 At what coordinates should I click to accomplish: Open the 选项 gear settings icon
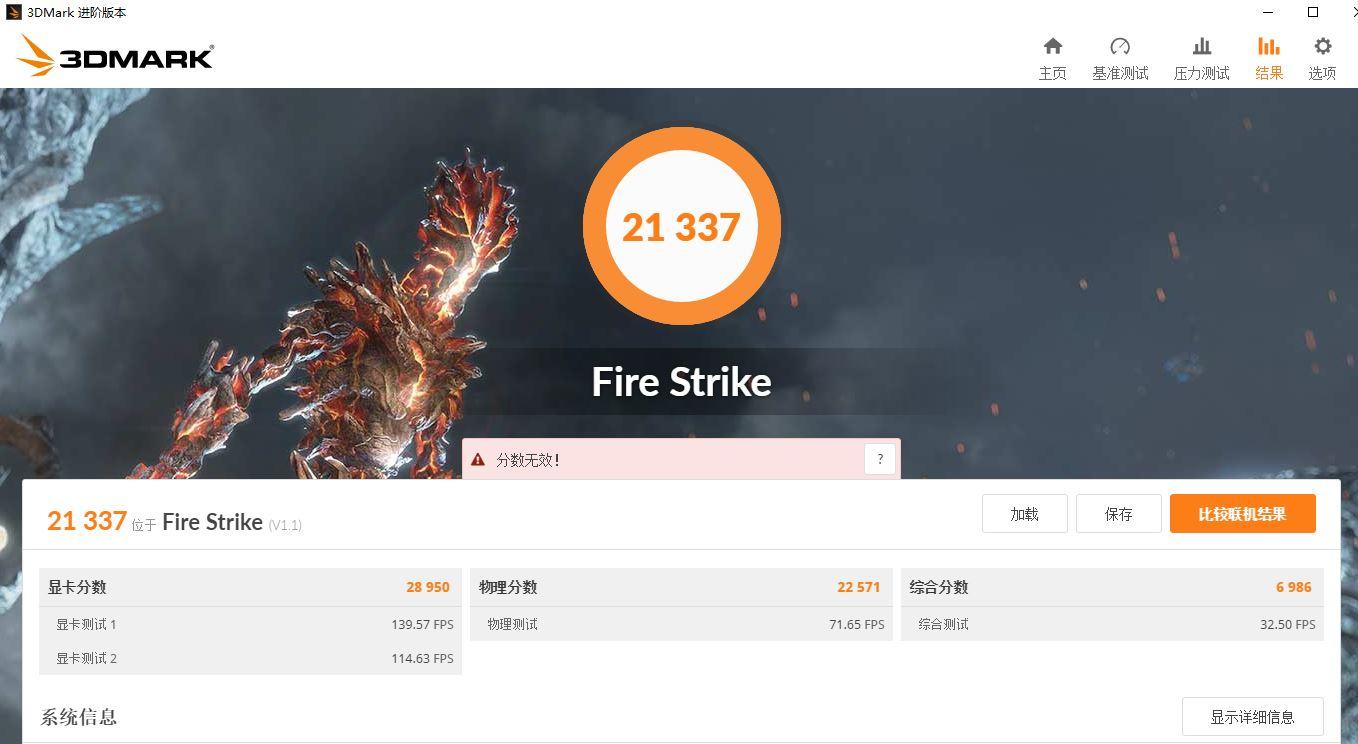(x=1322, y=46)
